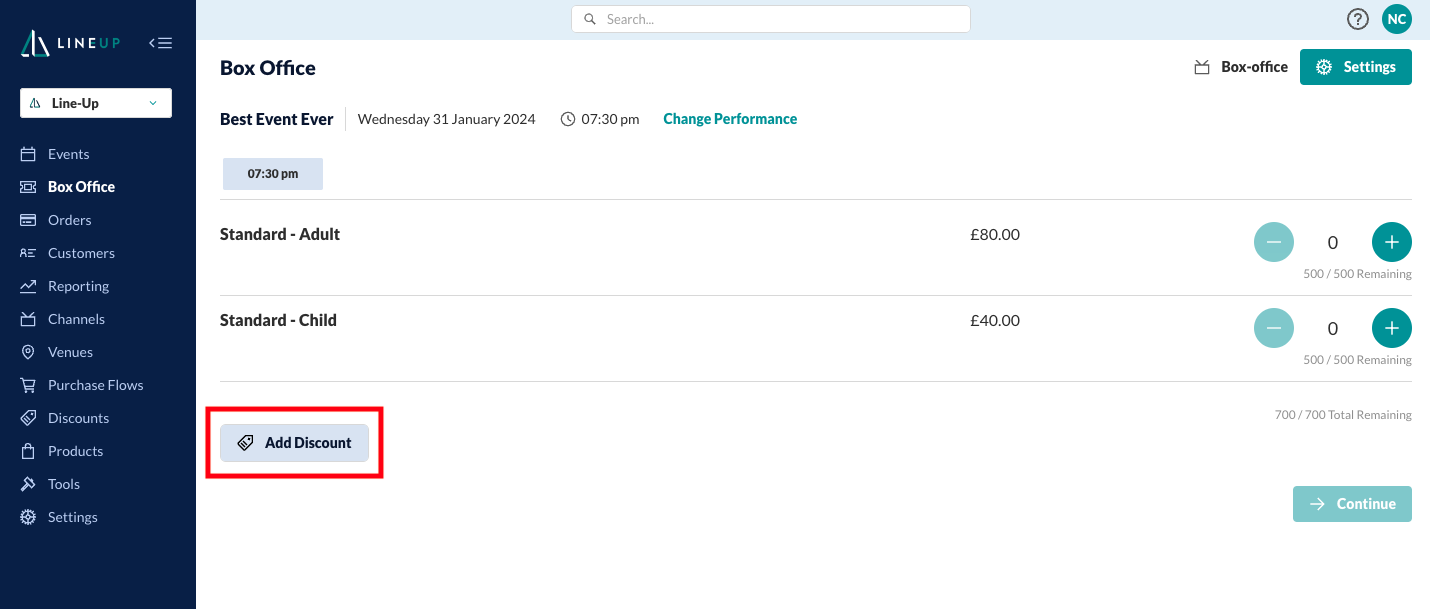The width and height of the screenshot is (1430, 609).
Task: Click the Products bag icon
Action: pyautogui.click(x=28, y=451)
